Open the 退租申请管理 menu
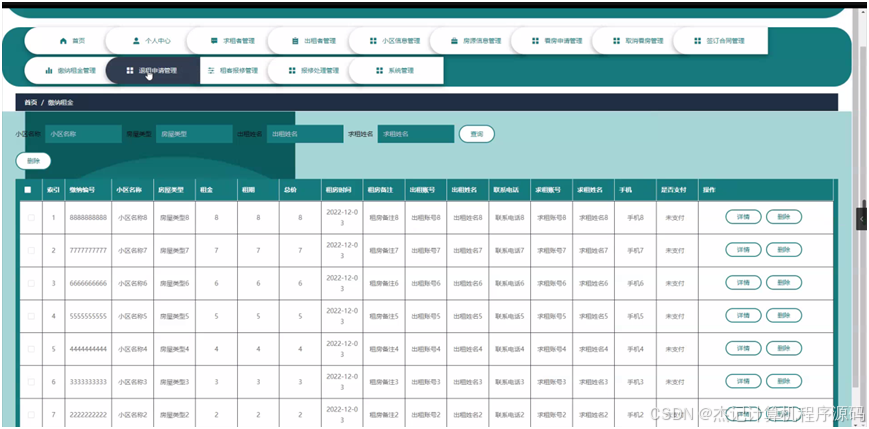This screenshot has width=869, height=429. click(151, 71)
